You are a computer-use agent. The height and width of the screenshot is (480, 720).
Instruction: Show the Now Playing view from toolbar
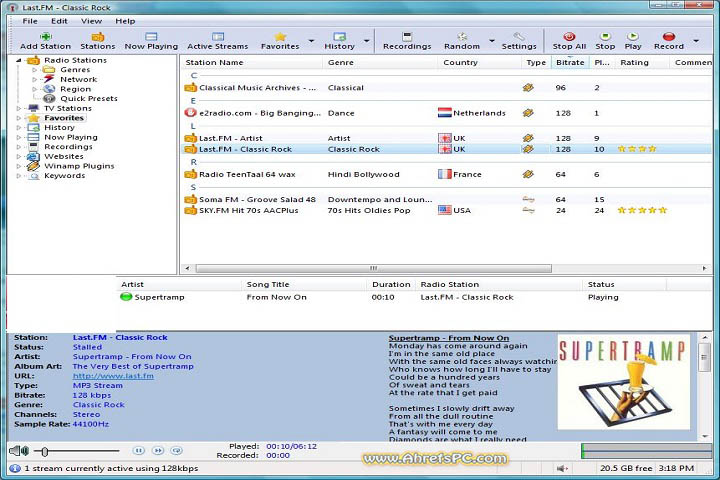[x=151, y=40]
